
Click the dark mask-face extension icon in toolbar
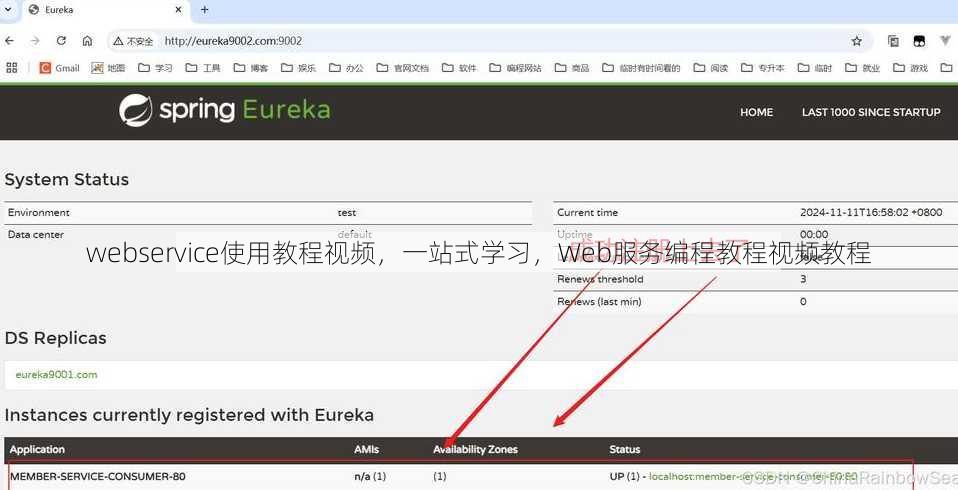(919, 41)
